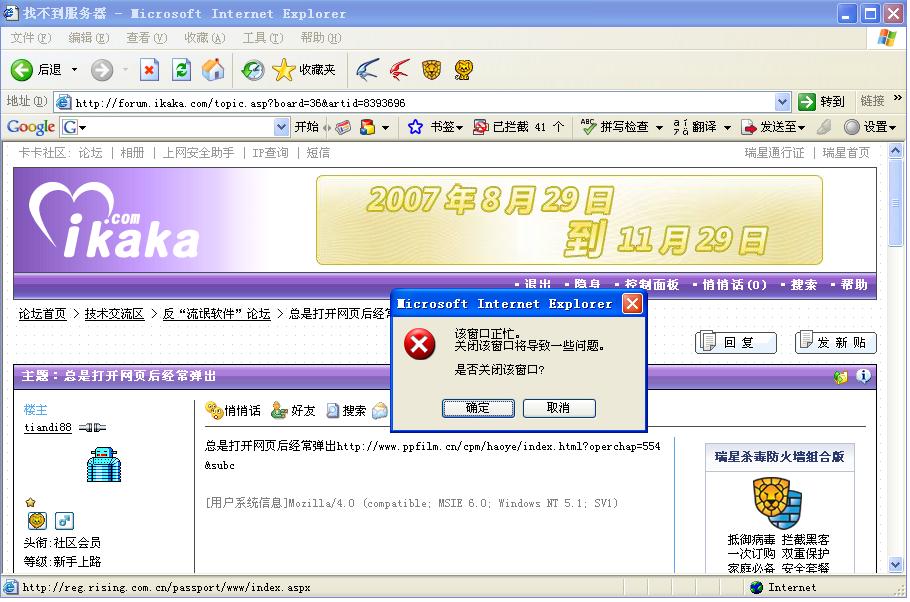910x602 pixels.
Task: Click 取消 to cancel the dialog
Action: coord(559,408)
